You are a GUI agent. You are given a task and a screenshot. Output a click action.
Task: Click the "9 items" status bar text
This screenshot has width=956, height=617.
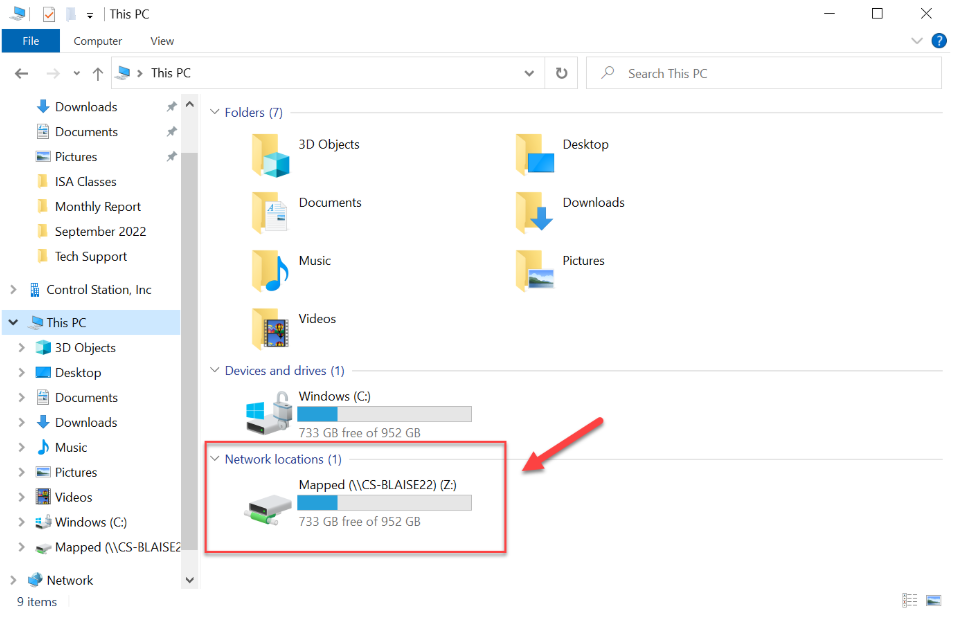pyautogui.click(x=37, y=602)
